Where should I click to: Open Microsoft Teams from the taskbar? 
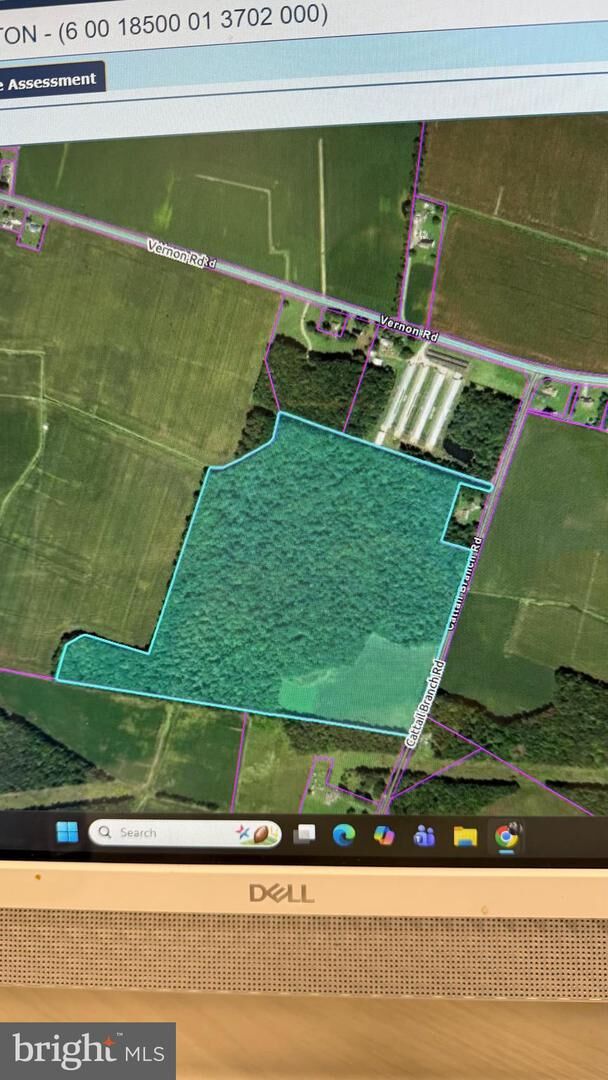pyautogui.click(x=424, y=836)
